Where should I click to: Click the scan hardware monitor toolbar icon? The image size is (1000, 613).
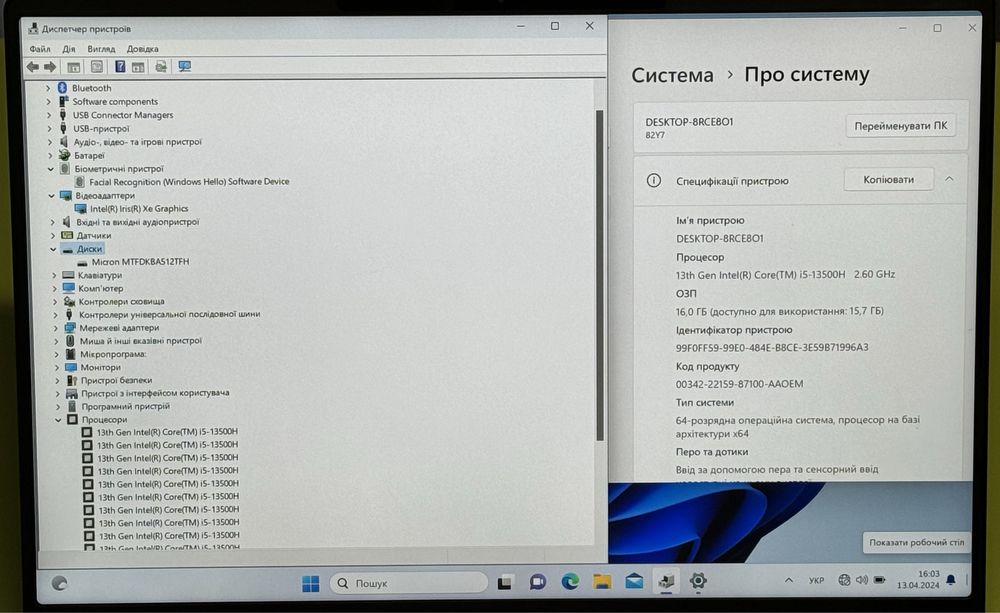tap(184, 66)
